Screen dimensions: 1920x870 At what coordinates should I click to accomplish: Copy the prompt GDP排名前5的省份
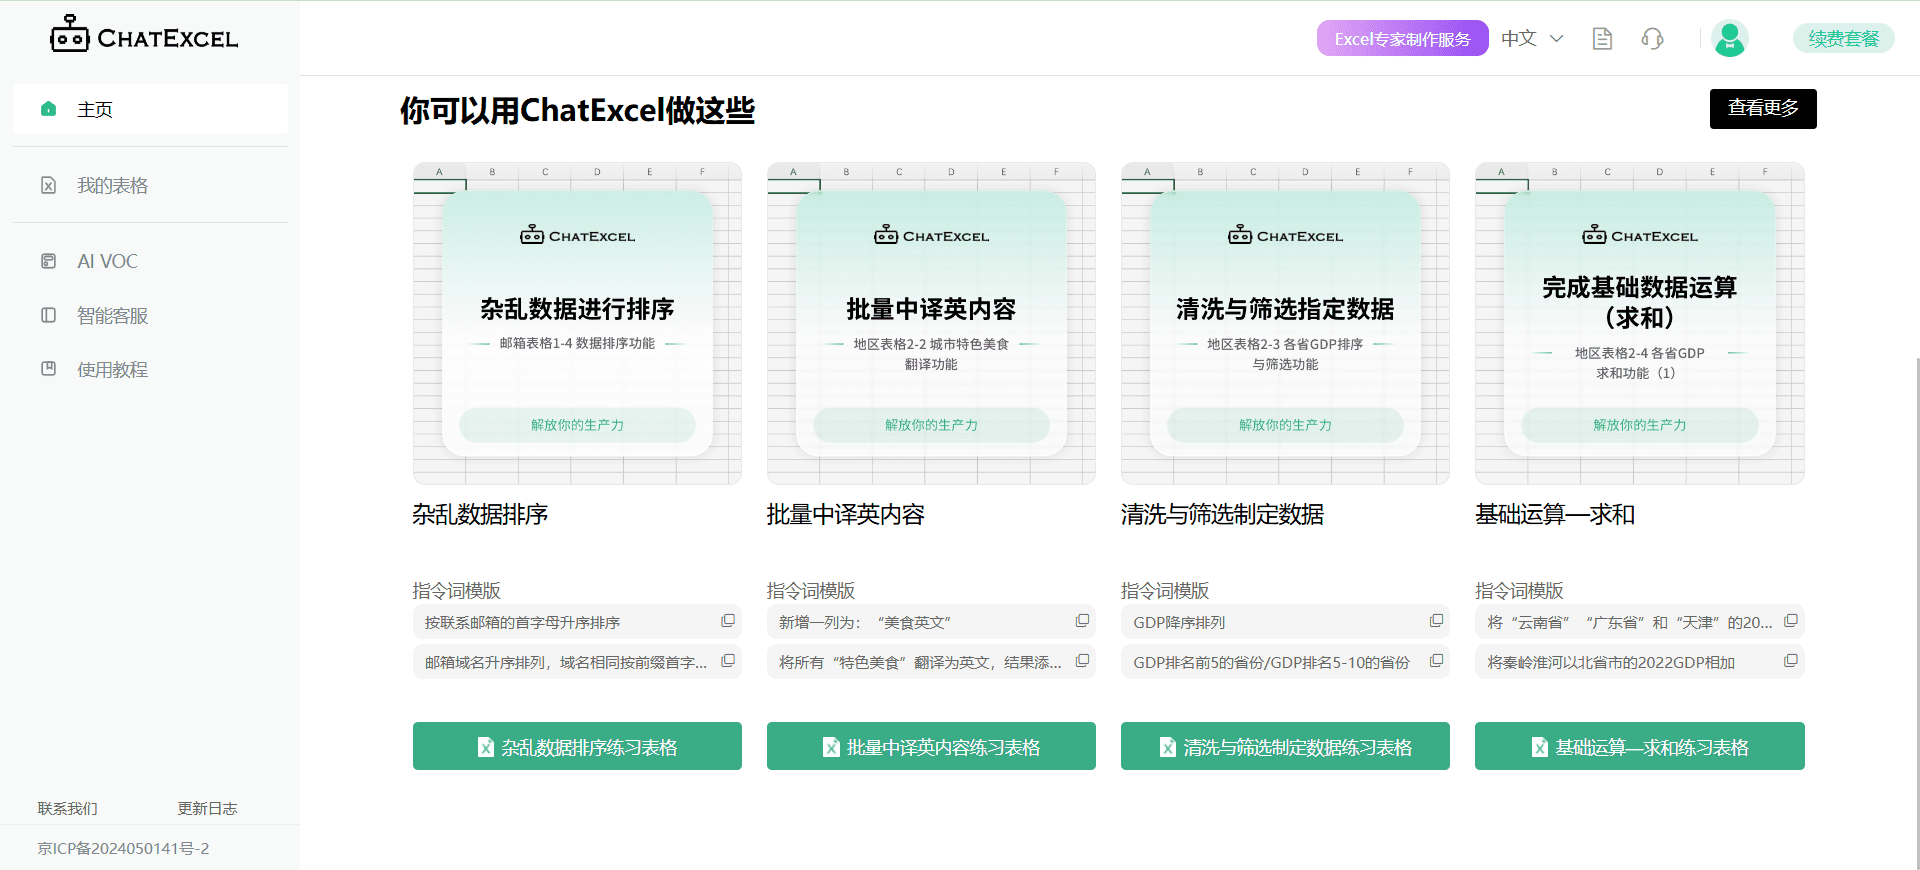(x=1436, y=661)
